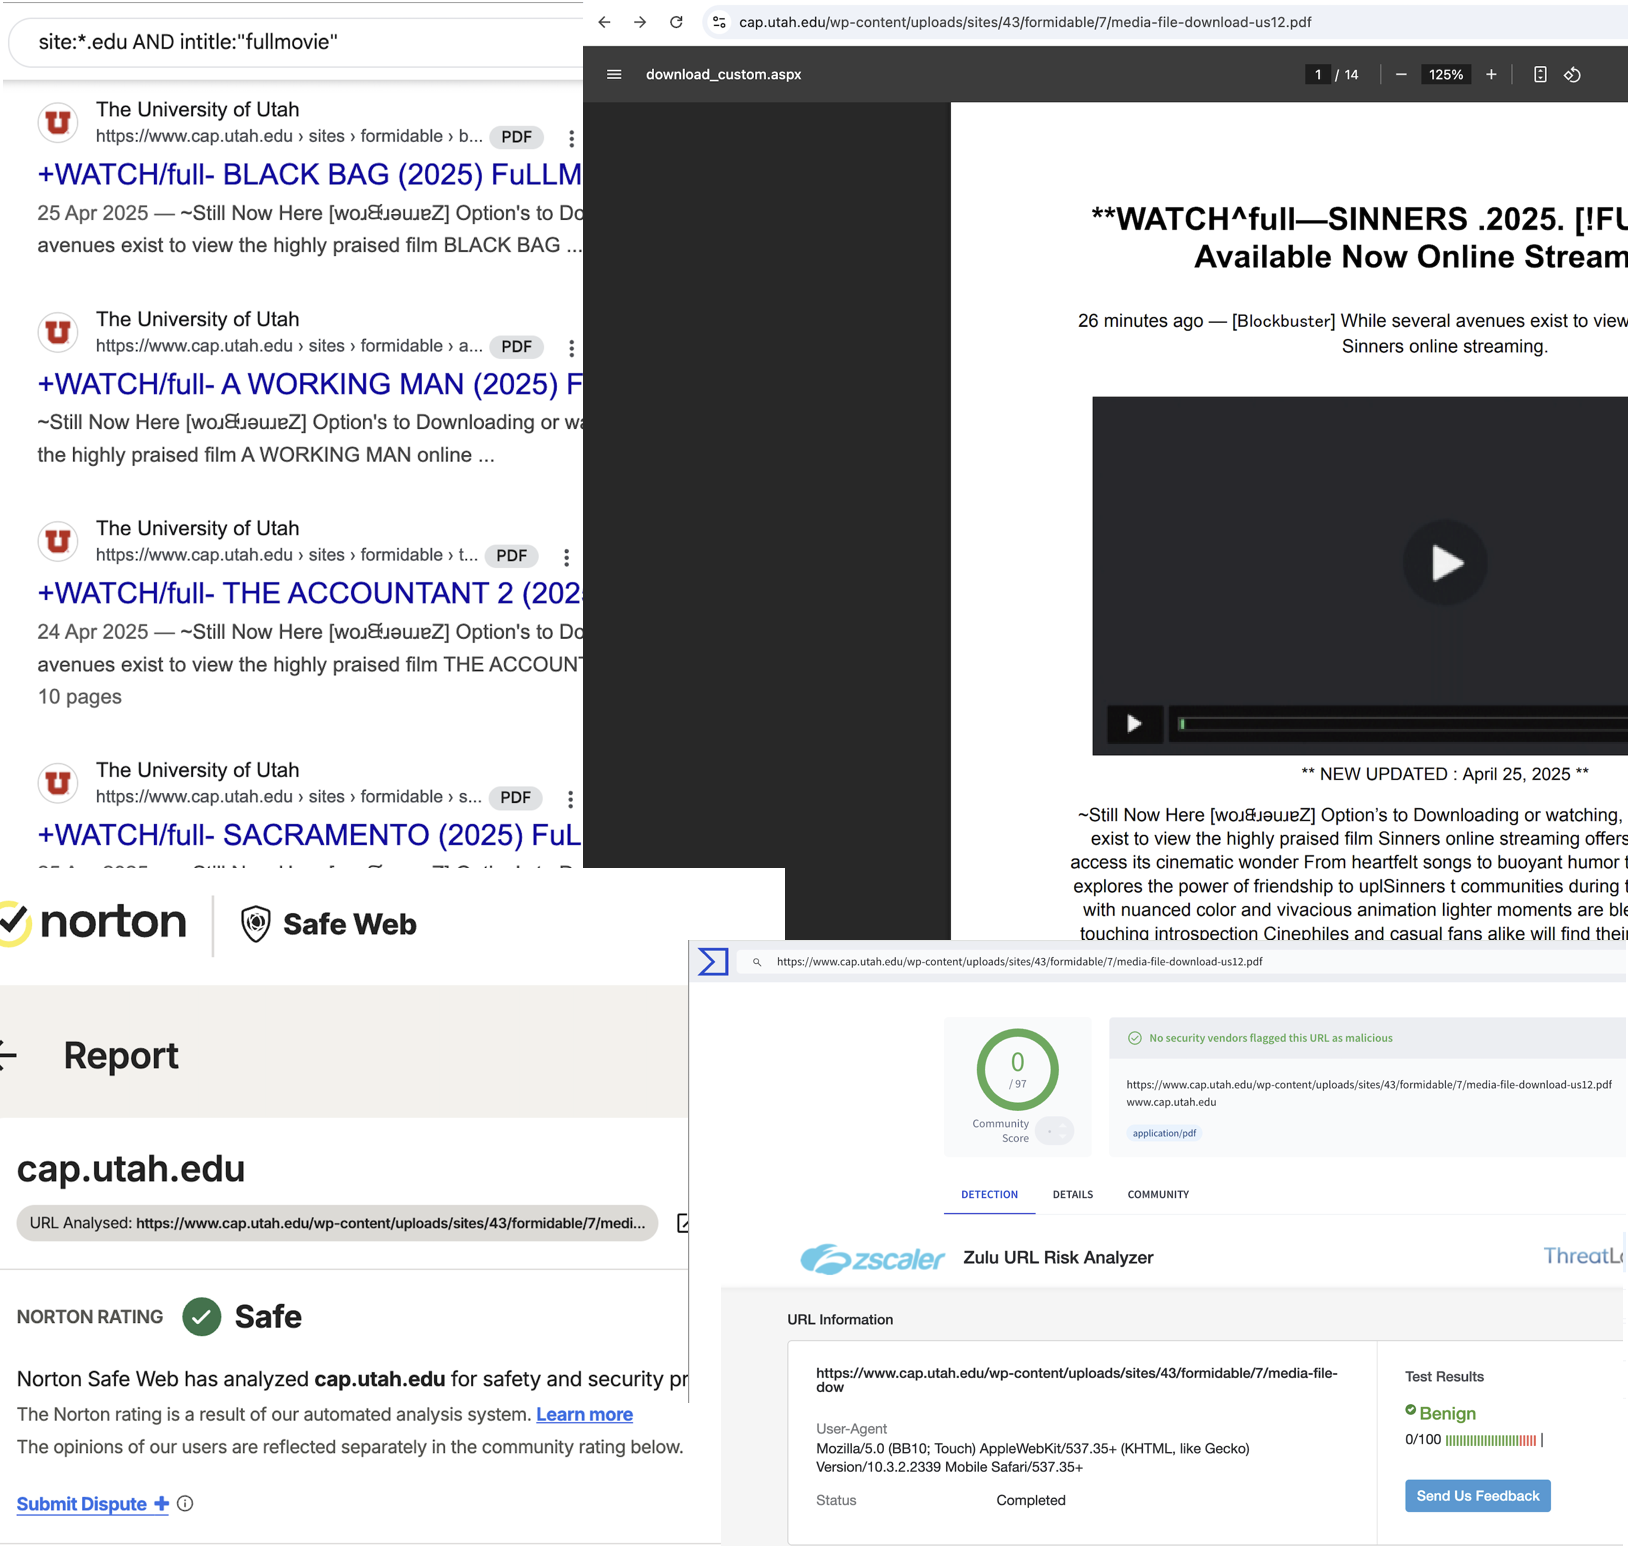Switch to the DETAILS tab

[1072, 1194]
